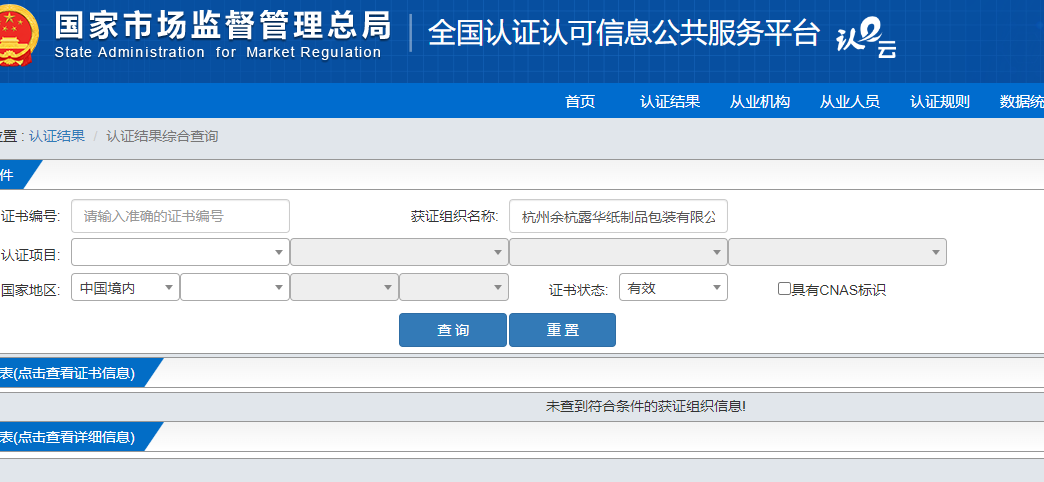Open the 中国境内 region dropdown
This screenshot has height=482, width=1044.
(125, 287)
